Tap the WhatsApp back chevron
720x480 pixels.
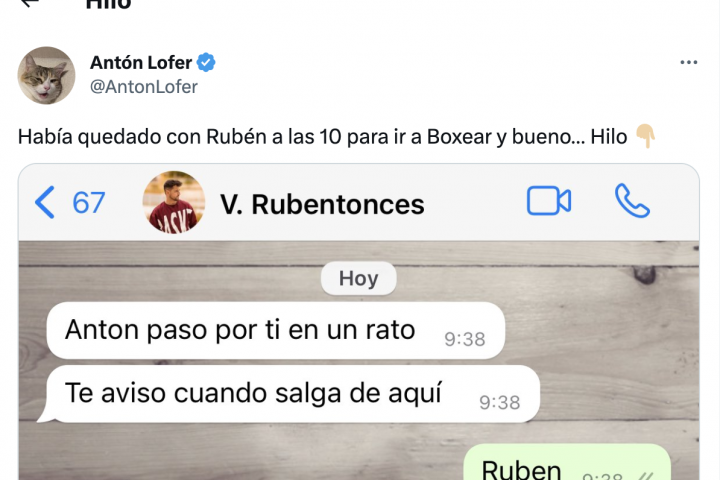(45, 202)
